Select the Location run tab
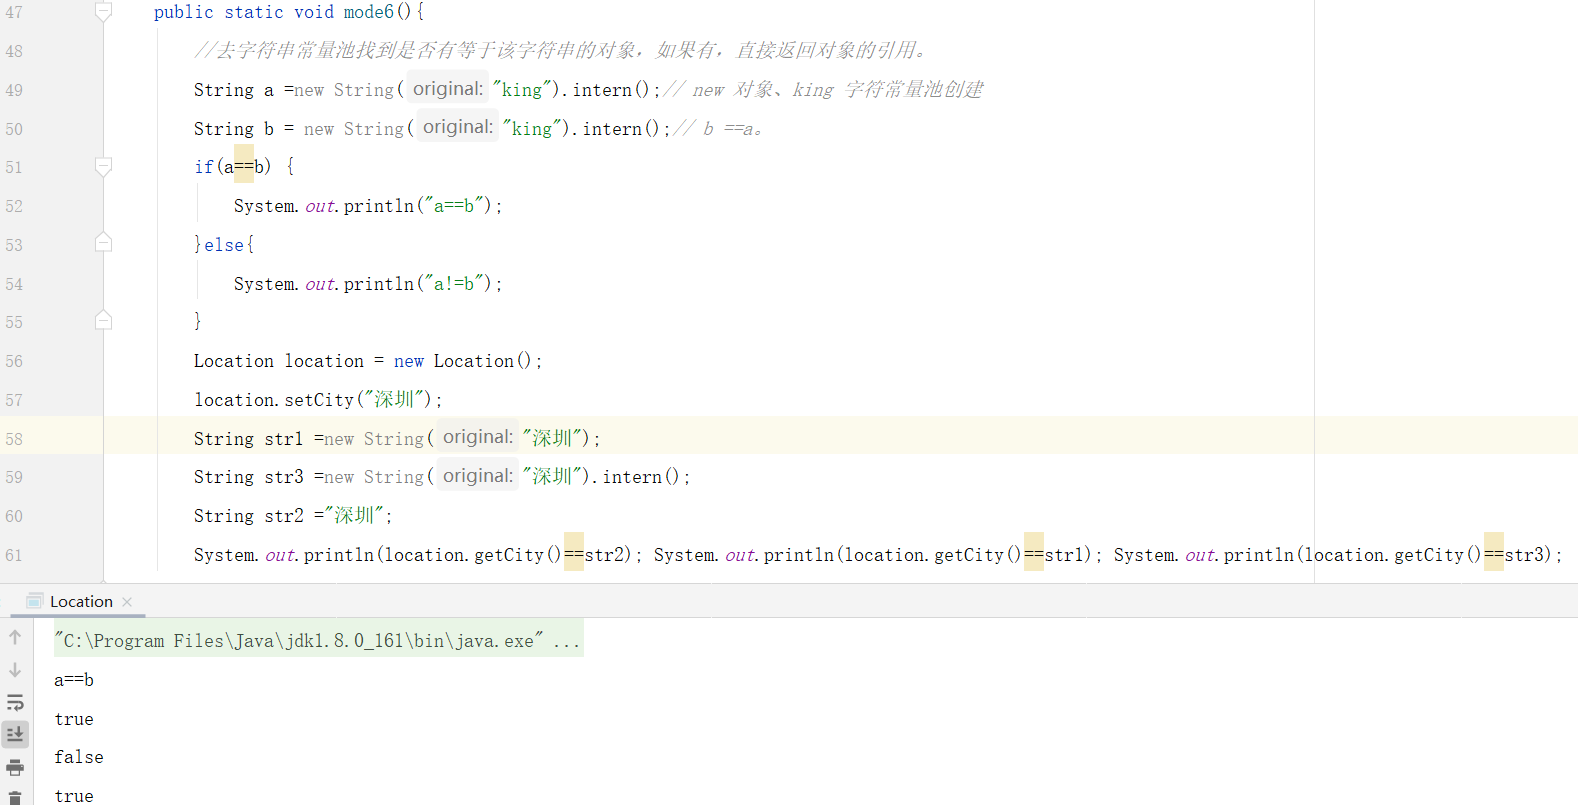Viewport: 1578px width, 805px height. pyautogui.click(x=81, y=601)
